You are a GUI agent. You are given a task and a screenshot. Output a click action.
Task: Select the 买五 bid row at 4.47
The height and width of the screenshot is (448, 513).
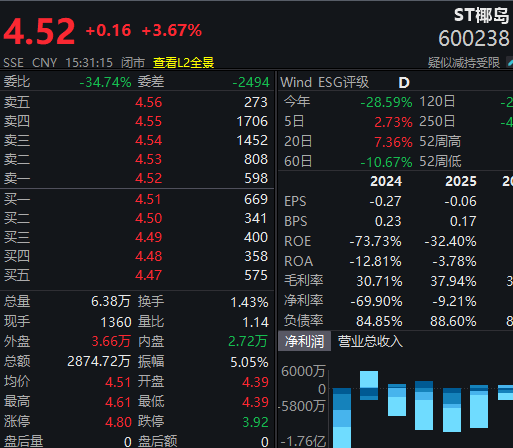tap(137, 275)
